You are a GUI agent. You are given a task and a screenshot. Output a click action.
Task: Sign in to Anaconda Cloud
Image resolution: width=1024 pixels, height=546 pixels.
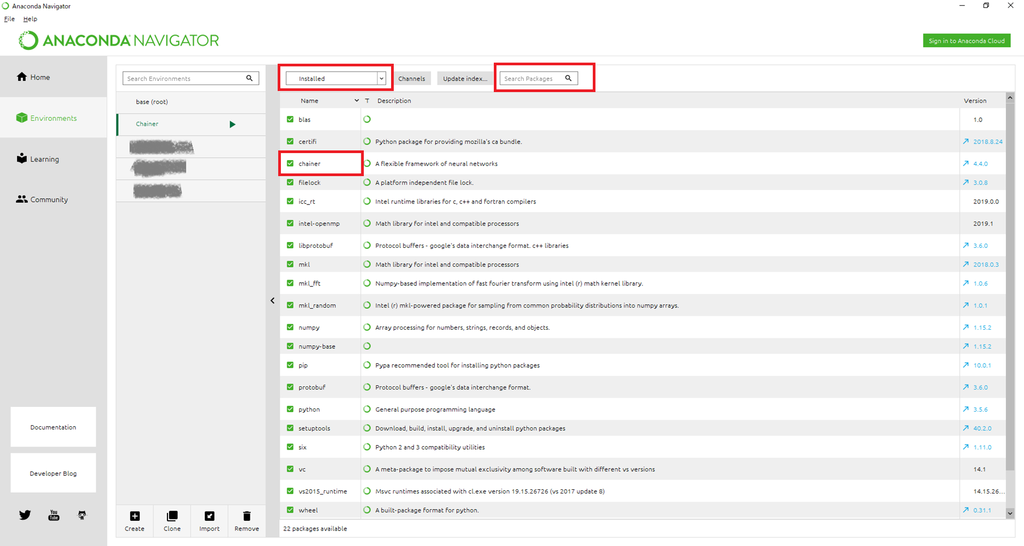pyautogui.click(x=967, y=40)
